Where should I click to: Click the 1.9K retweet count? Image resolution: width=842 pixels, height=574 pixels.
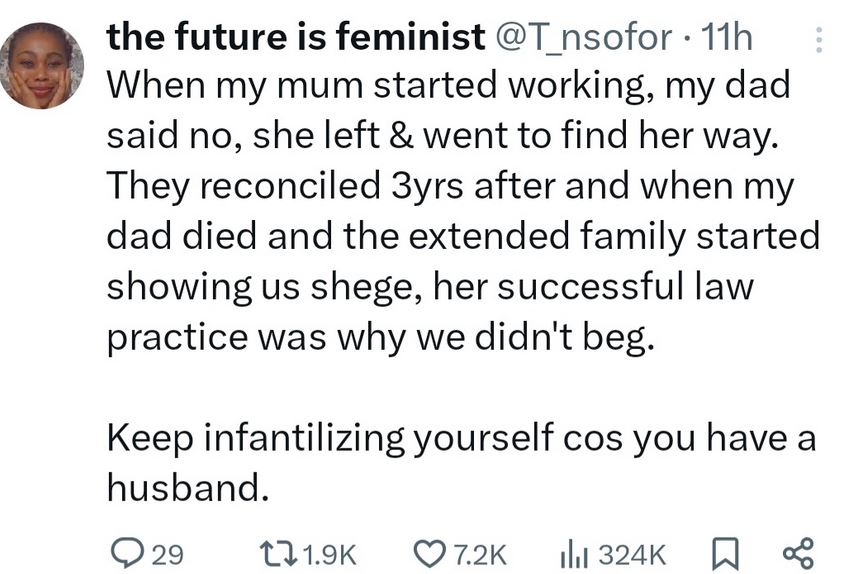pyautogui.click(x=330, y=555)
